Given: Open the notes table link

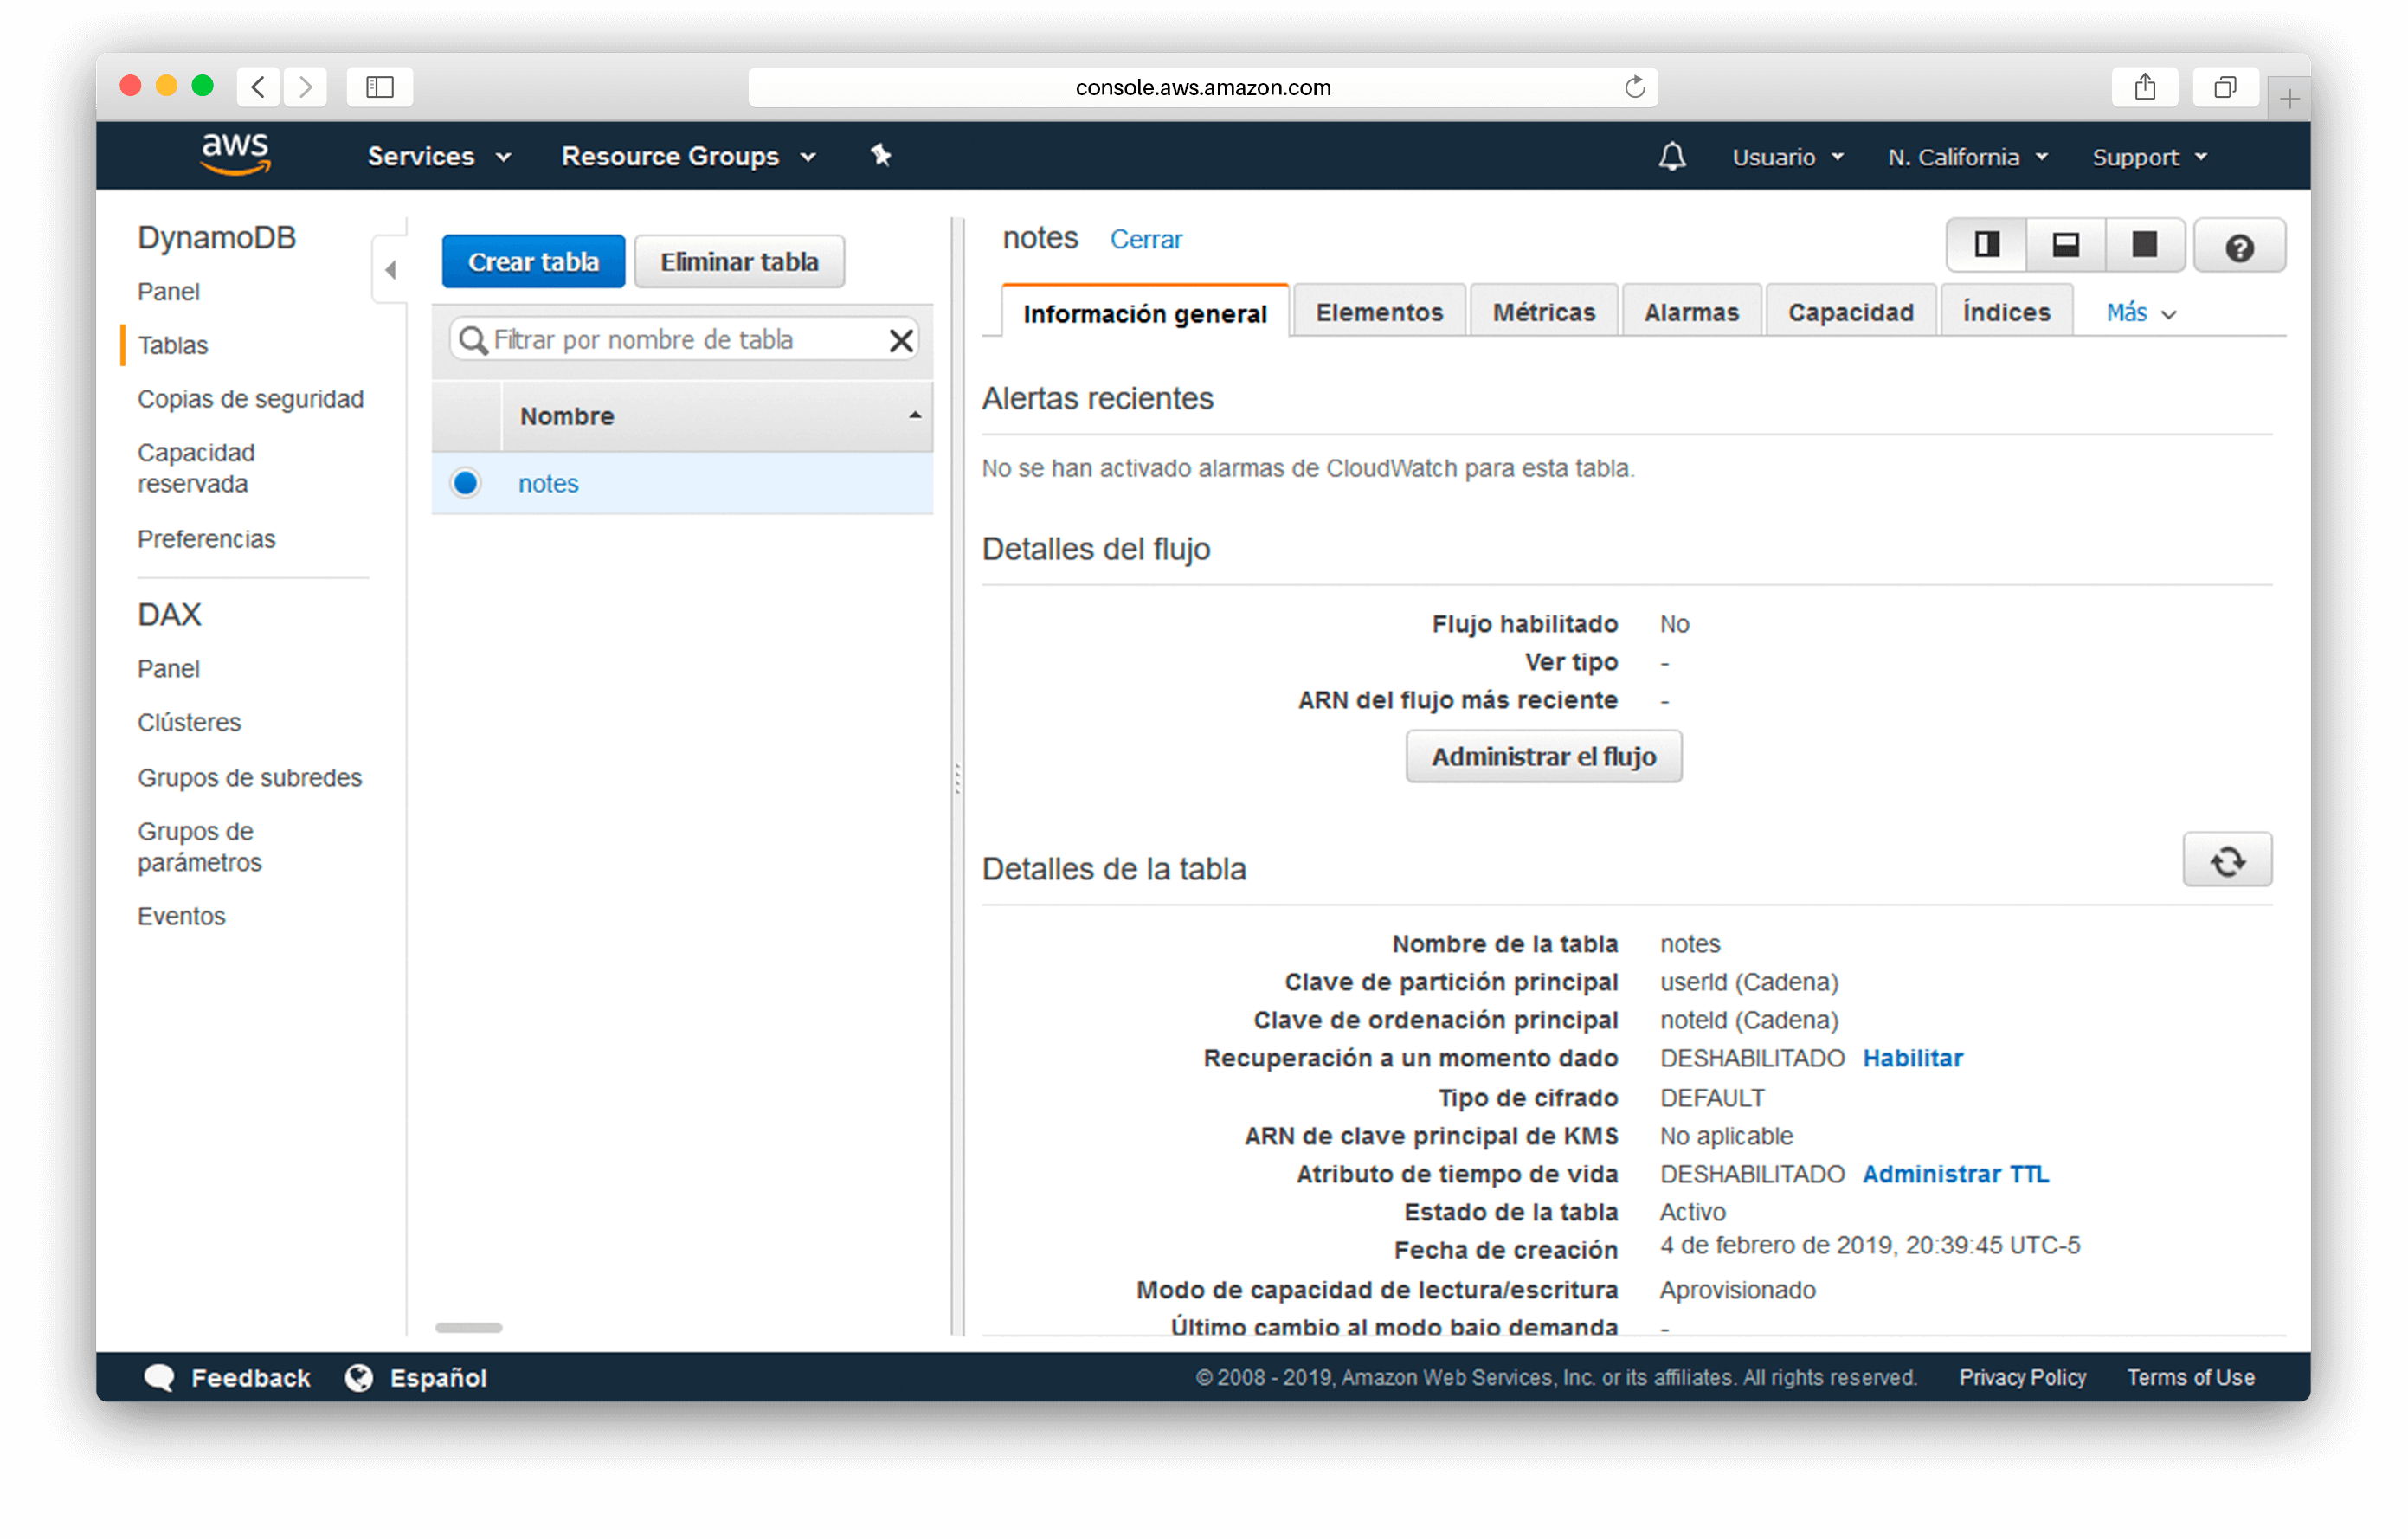Looking at the screenshot, I should [x=548, y=483].
